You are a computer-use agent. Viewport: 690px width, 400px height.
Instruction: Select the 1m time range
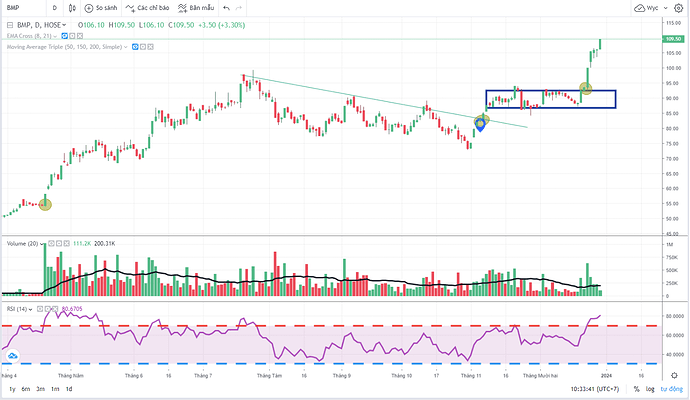(x=55, y=389)
